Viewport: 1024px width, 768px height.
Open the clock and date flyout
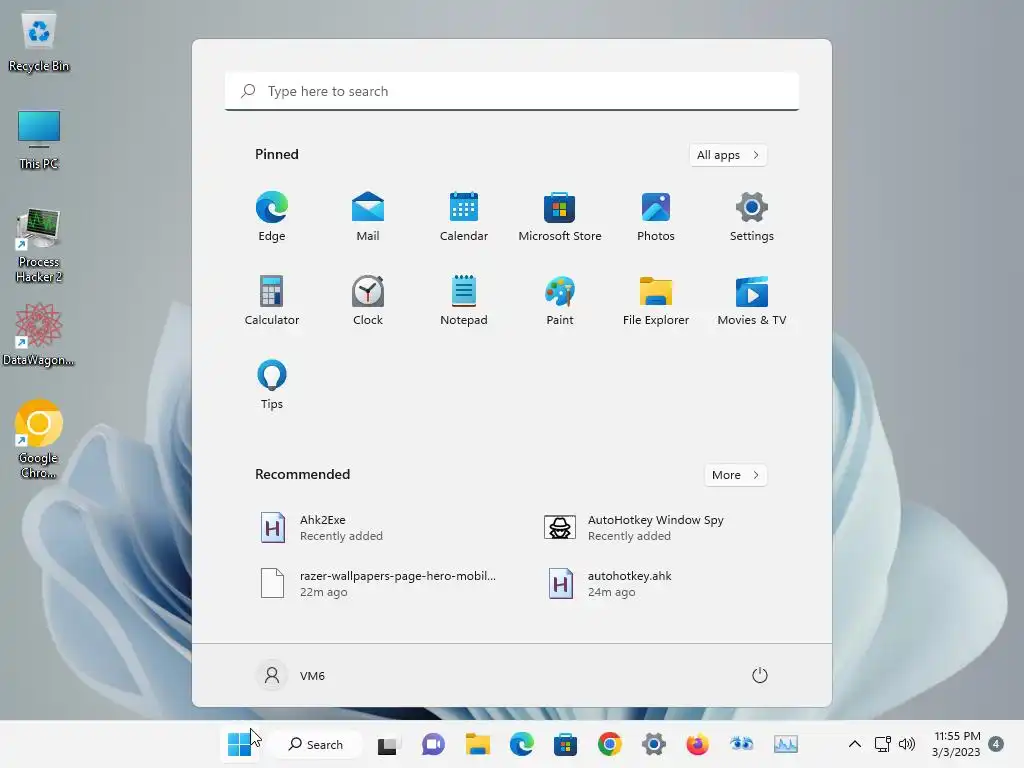(x=957, y=744)
